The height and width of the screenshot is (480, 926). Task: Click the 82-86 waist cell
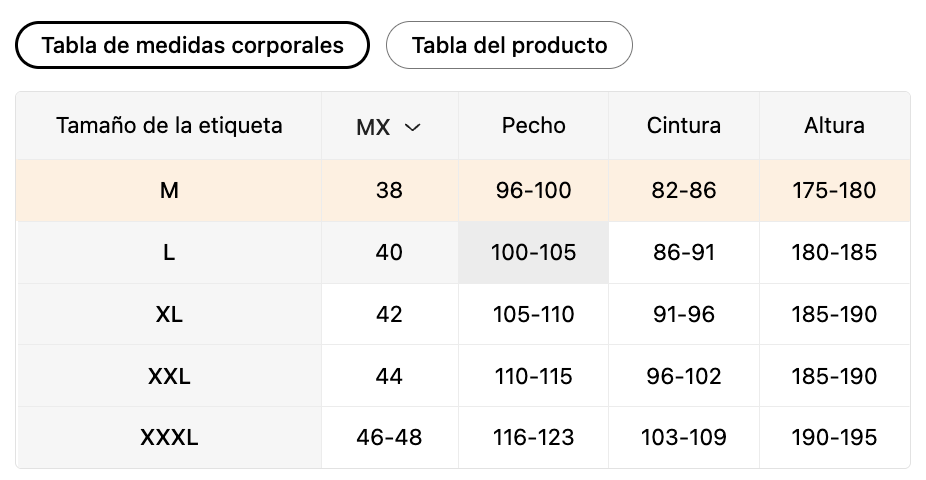point(684,191)
